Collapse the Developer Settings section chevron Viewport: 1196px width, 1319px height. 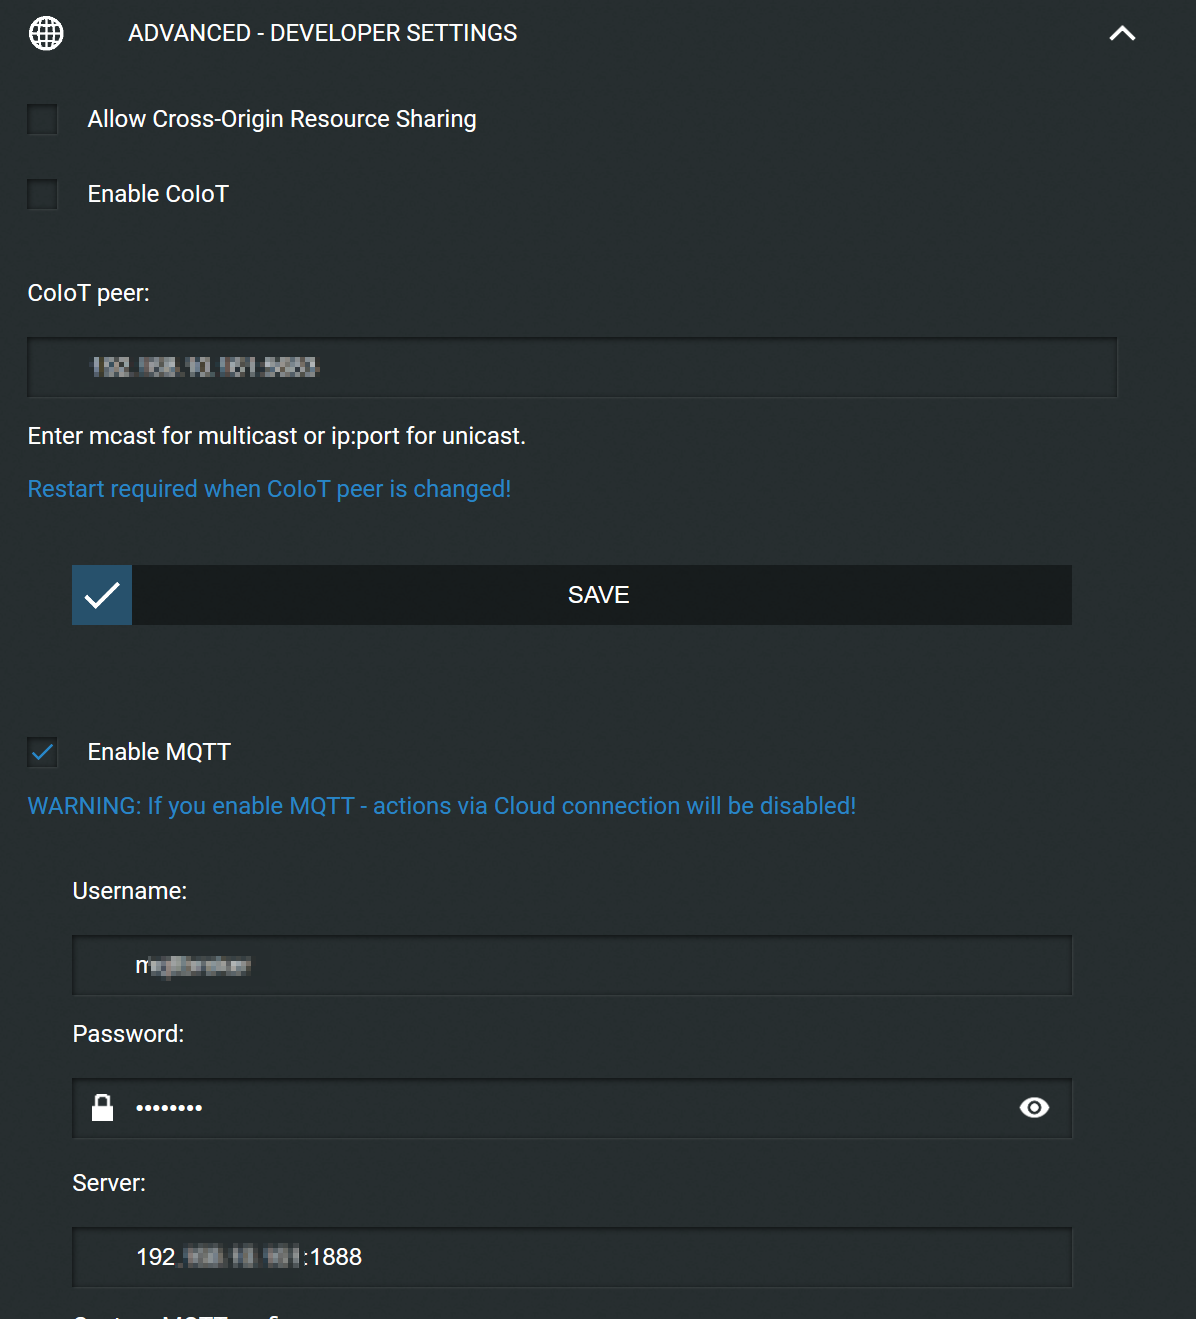[1122, 33]
